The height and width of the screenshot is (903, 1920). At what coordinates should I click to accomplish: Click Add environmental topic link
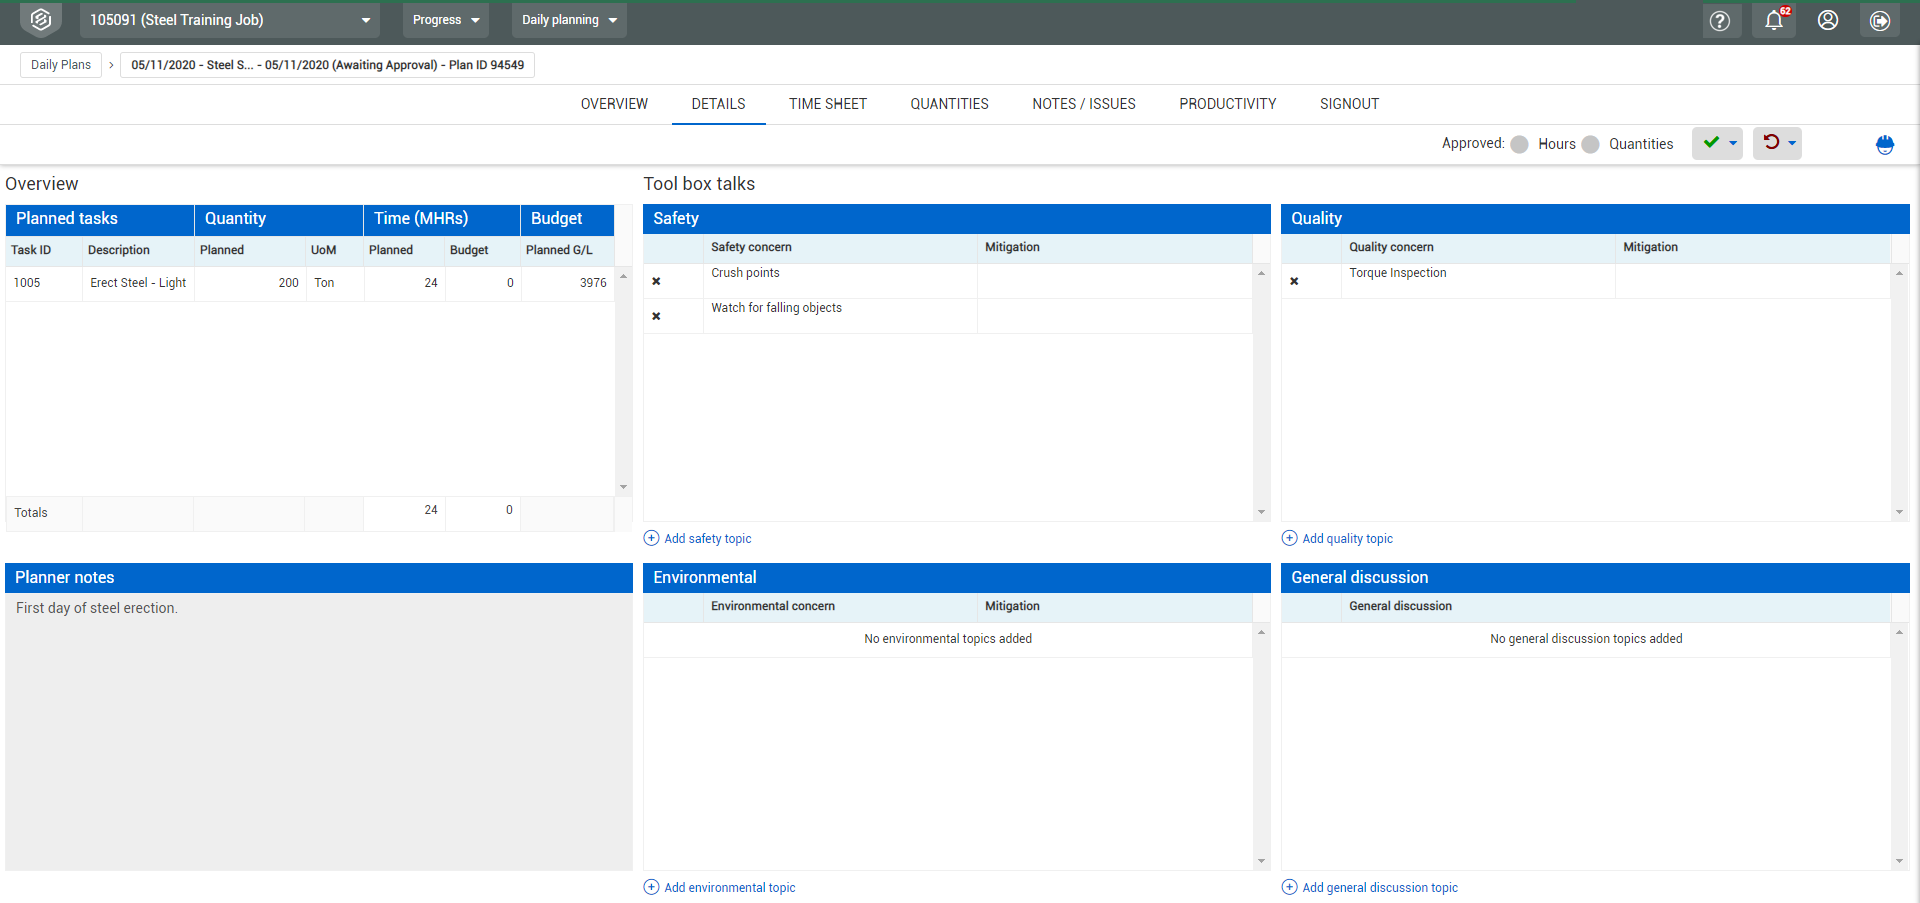729,888
